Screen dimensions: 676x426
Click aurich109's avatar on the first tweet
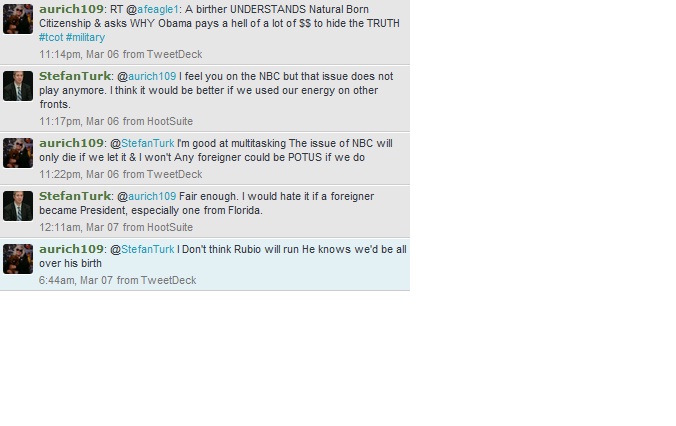coord(18,19)
